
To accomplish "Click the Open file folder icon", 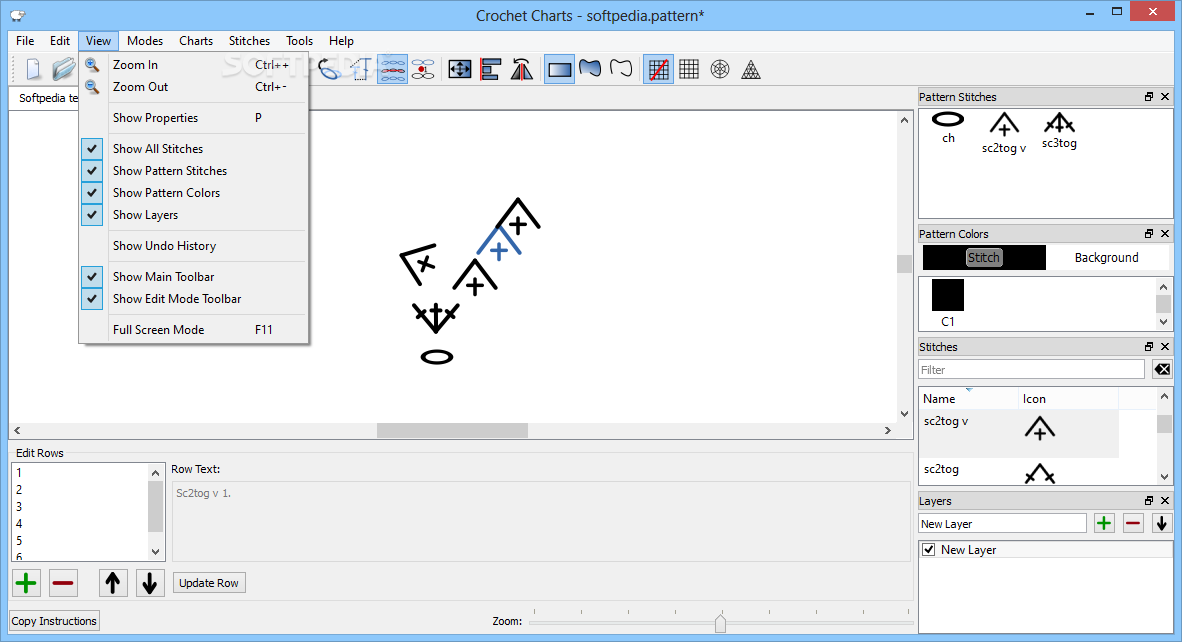I will pos(63,69).
